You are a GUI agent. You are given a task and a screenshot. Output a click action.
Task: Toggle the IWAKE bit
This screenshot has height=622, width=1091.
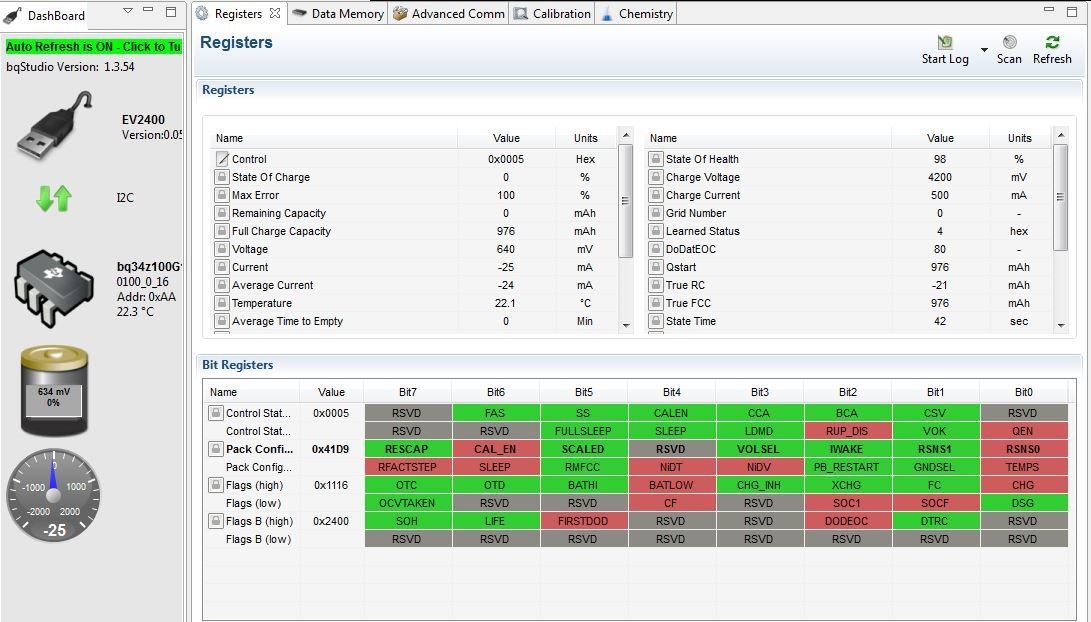[847, 449]
